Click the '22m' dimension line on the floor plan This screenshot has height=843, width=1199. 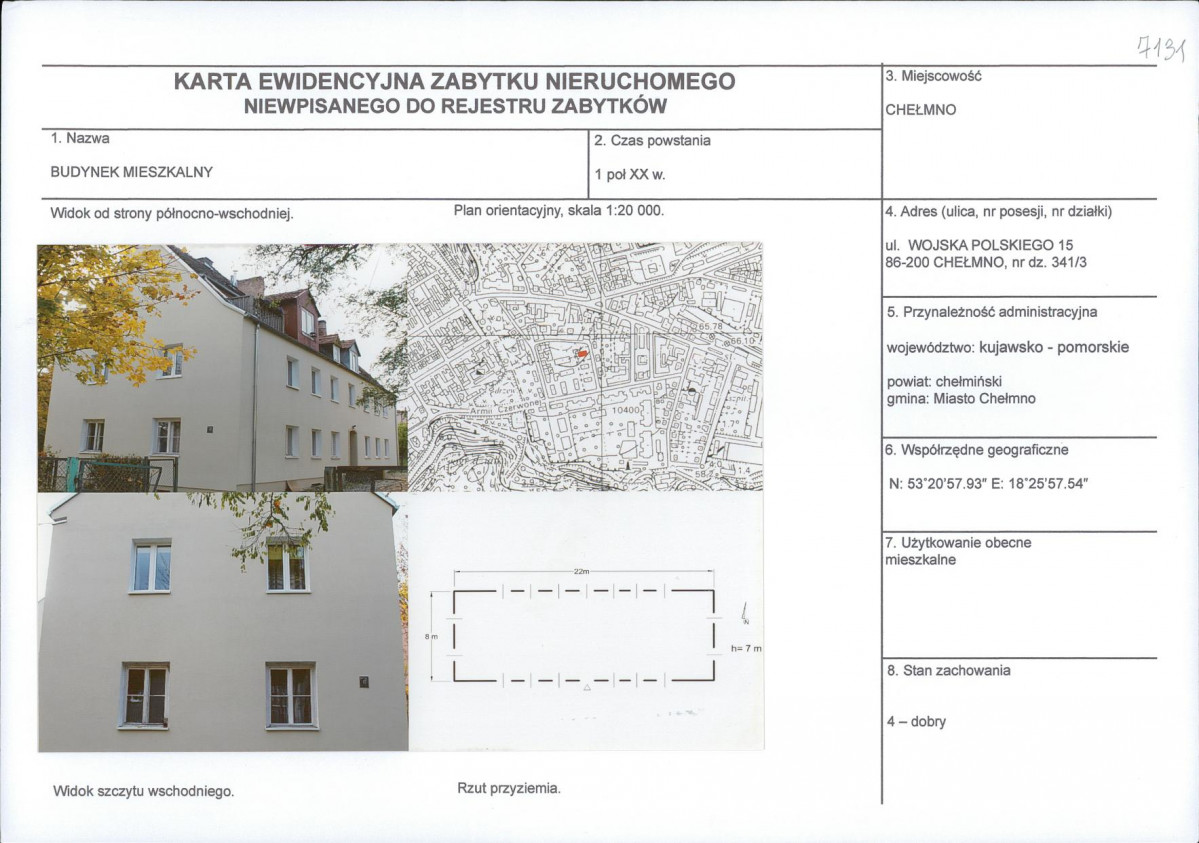[x=581, y=571]
